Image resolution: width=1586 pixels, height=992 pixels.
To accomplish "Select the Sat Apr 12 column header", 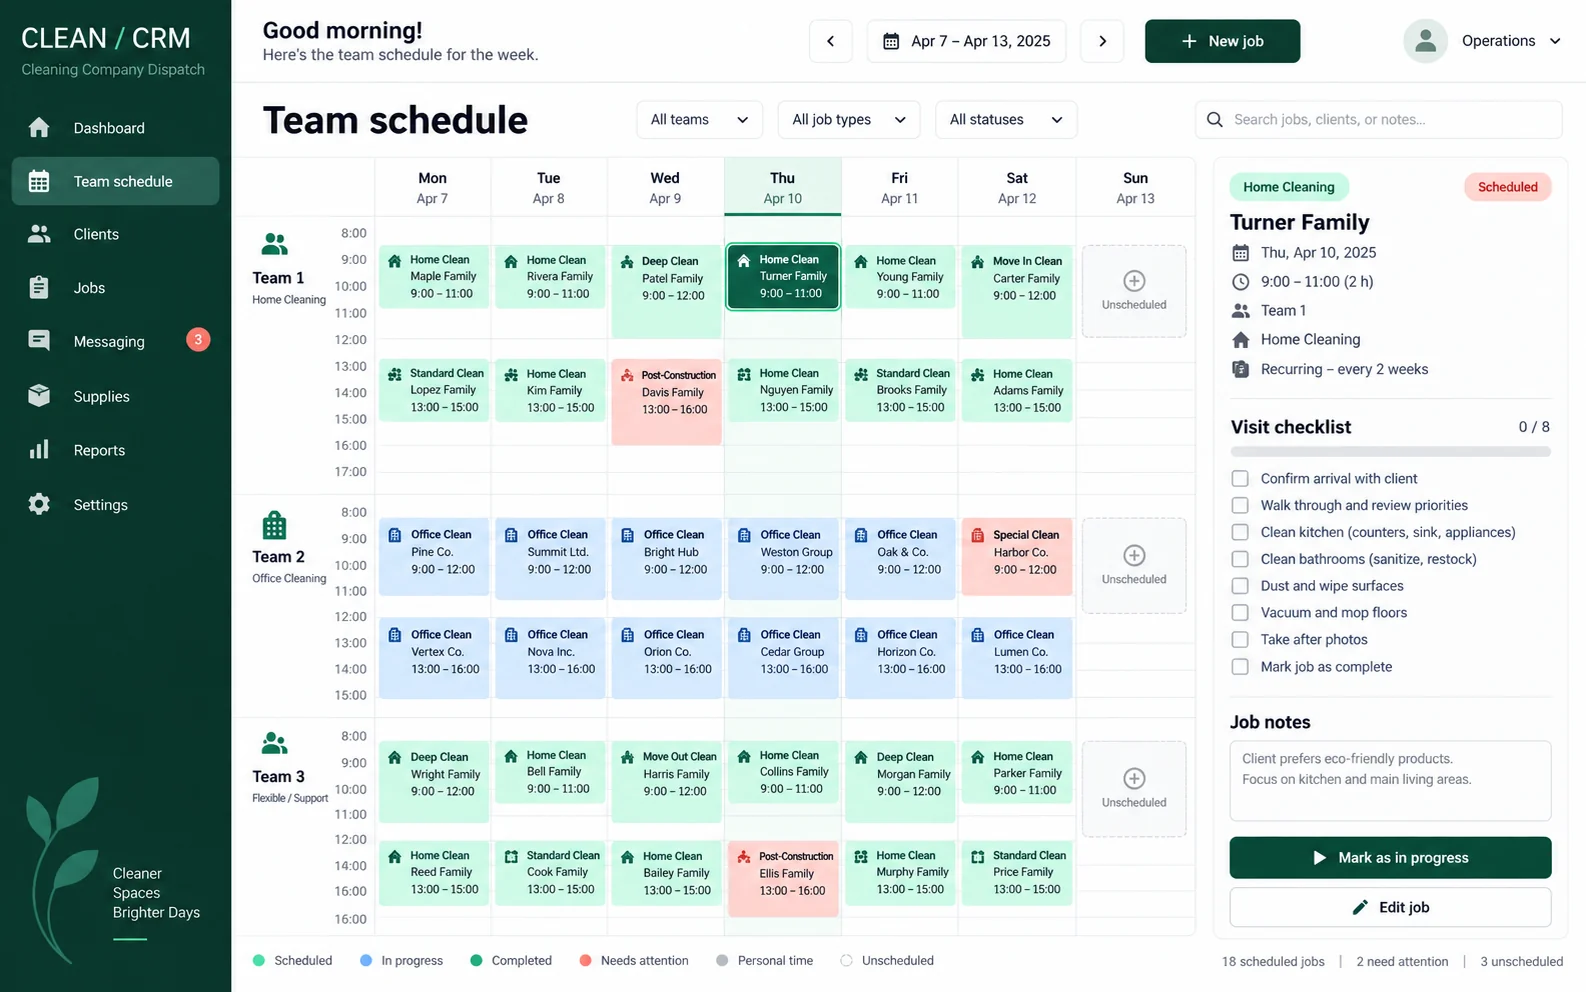I will coord(1017,188).
